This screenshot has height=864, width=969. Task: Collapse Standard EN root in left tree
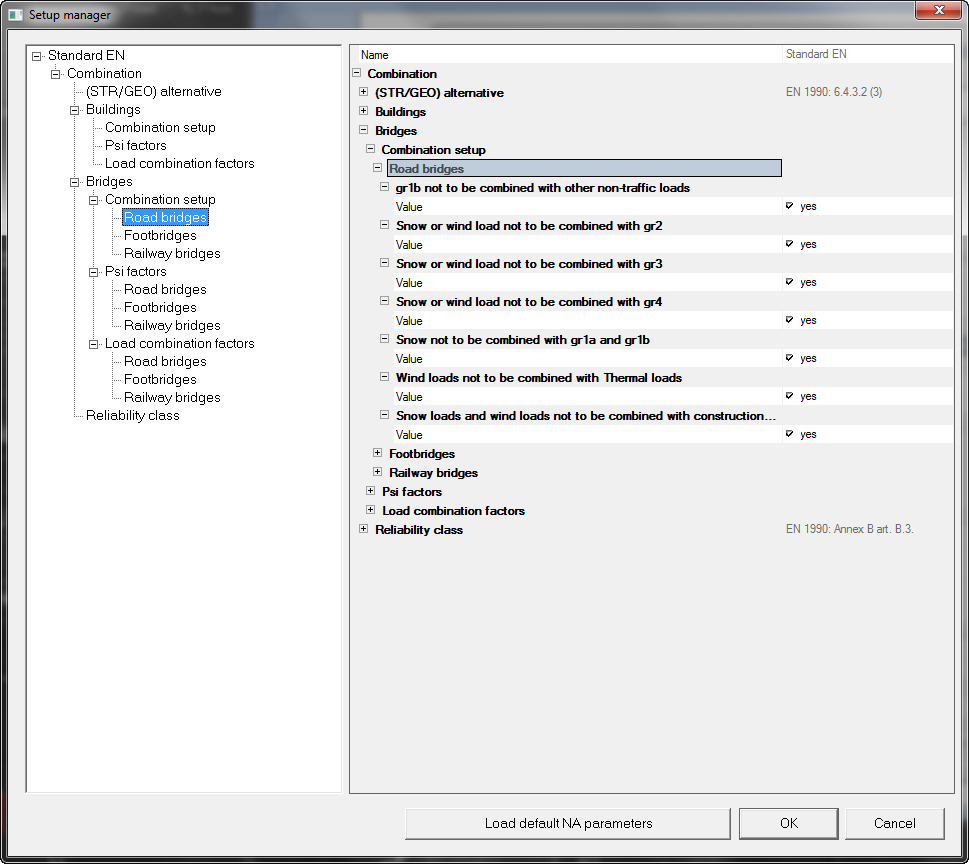pos(36,56)
